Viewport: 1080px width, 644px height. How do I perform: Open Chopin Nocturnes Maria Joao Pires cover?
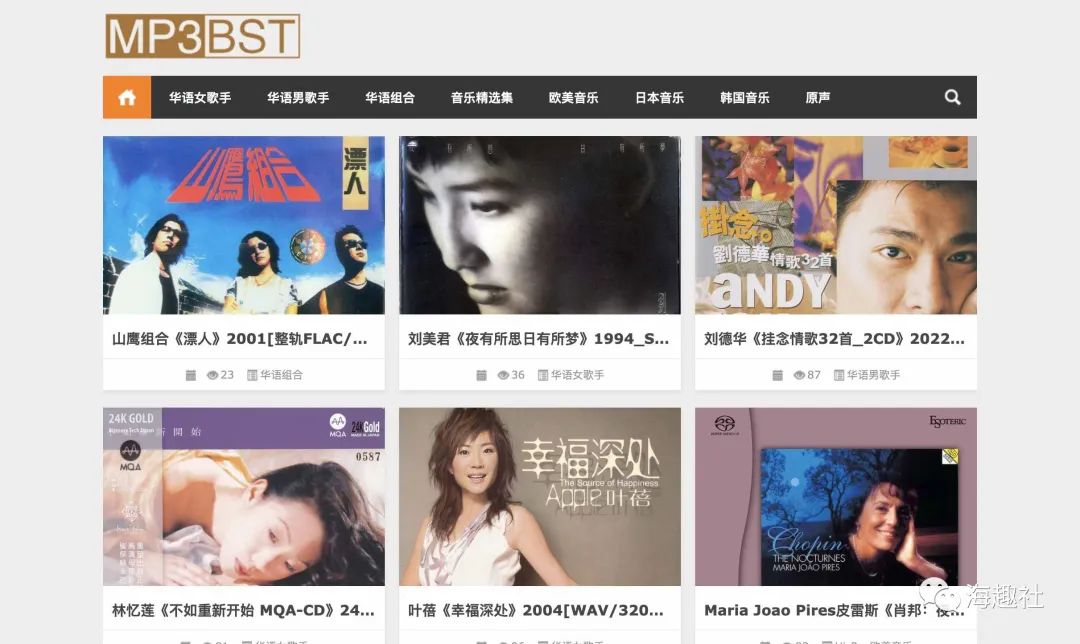click(x=835, y=497)
